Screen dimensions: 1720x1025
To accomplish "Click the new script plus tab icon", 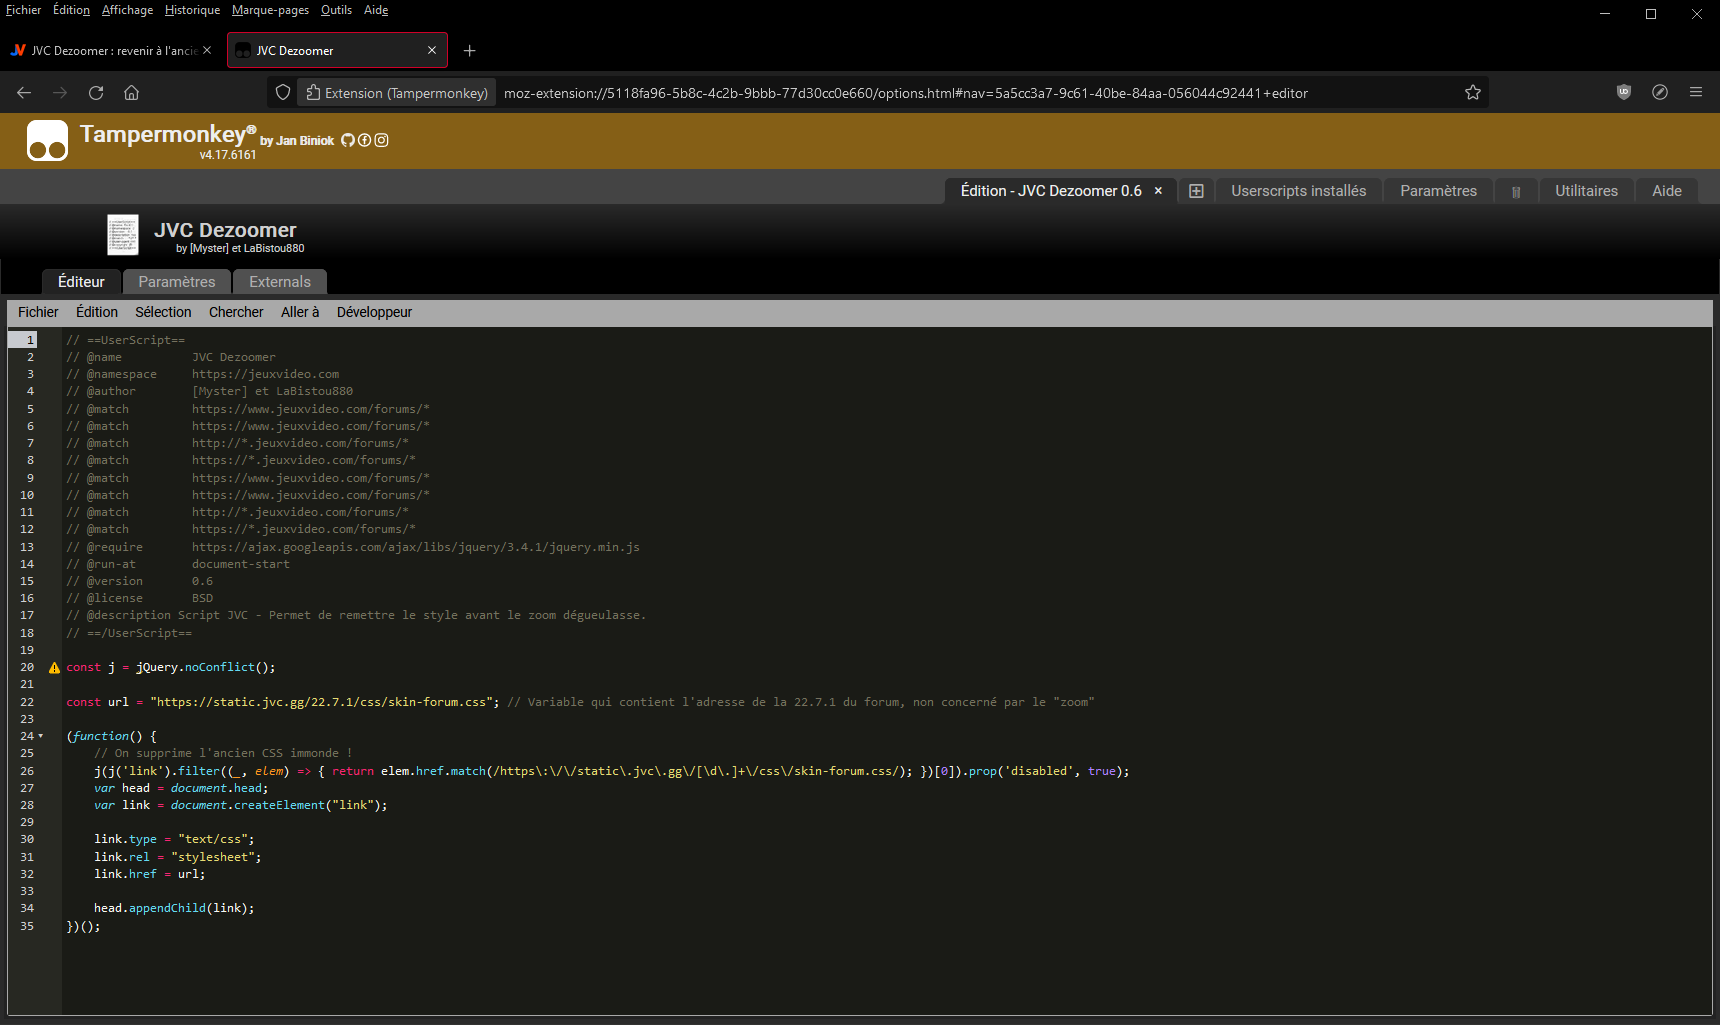I will coord(1196,191).
